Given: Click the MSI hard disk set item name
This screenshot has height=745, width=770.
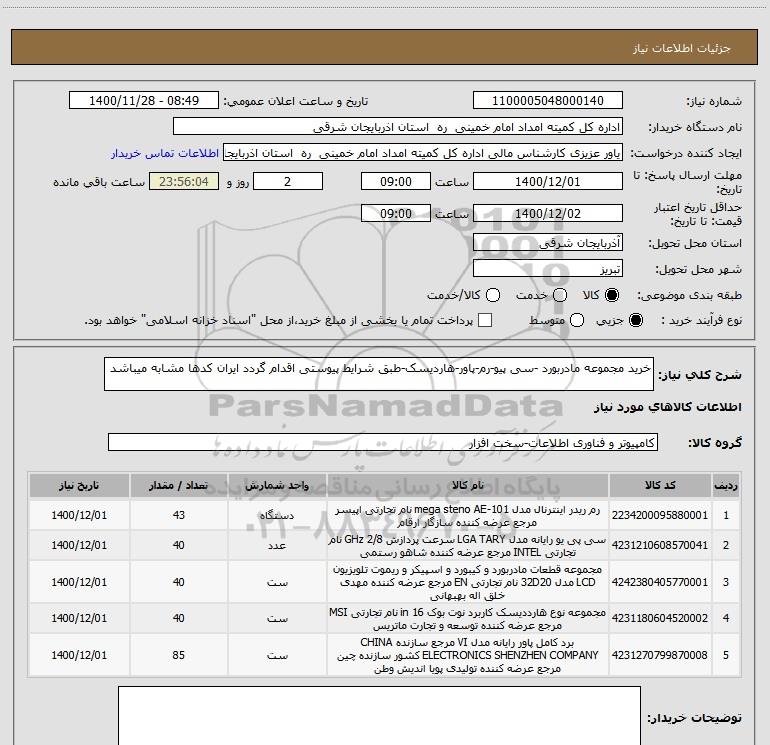Looking at the screenshot, I should pyautogui.click(x=468, y=619).
